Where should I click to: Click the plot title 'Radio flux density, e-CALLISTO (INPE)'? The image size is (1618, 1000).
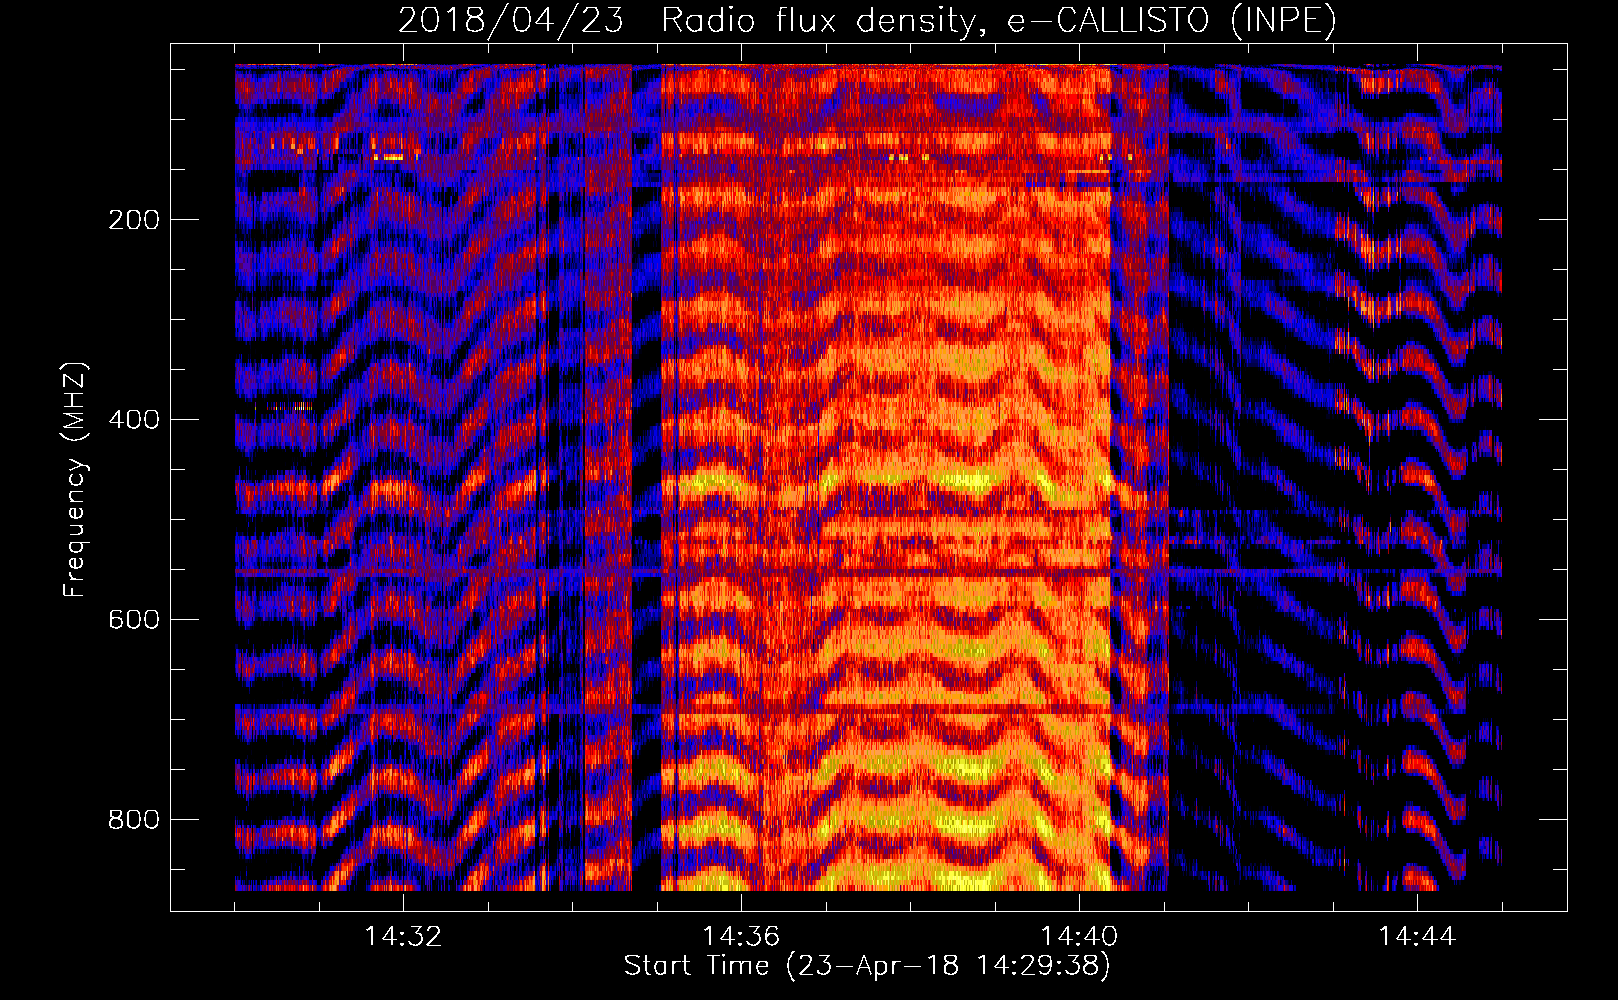coord(998,21)
